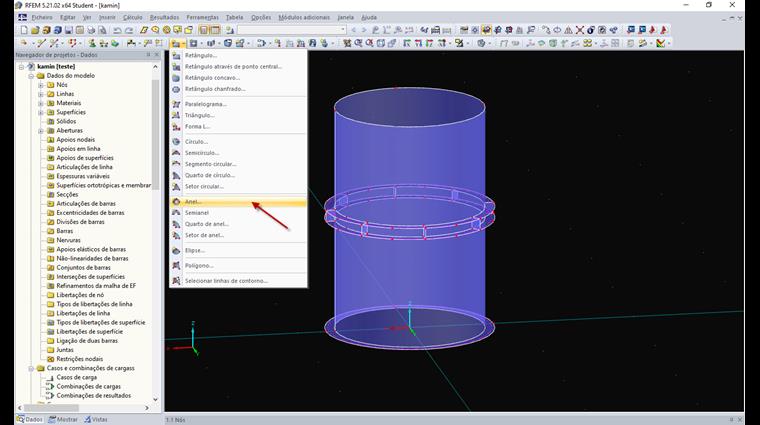The width and height of the screenshot is (760, 425).
Task: Choose Retângulo através de ponto central...
Action: [x=238, y=66]
